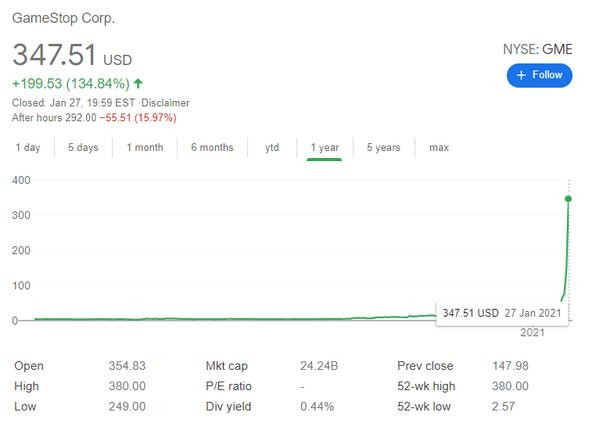This screenshot has width=600, height=427.
Task: Open the Disclaimer link
Action: pyautogui.click(x=167, y=103)
